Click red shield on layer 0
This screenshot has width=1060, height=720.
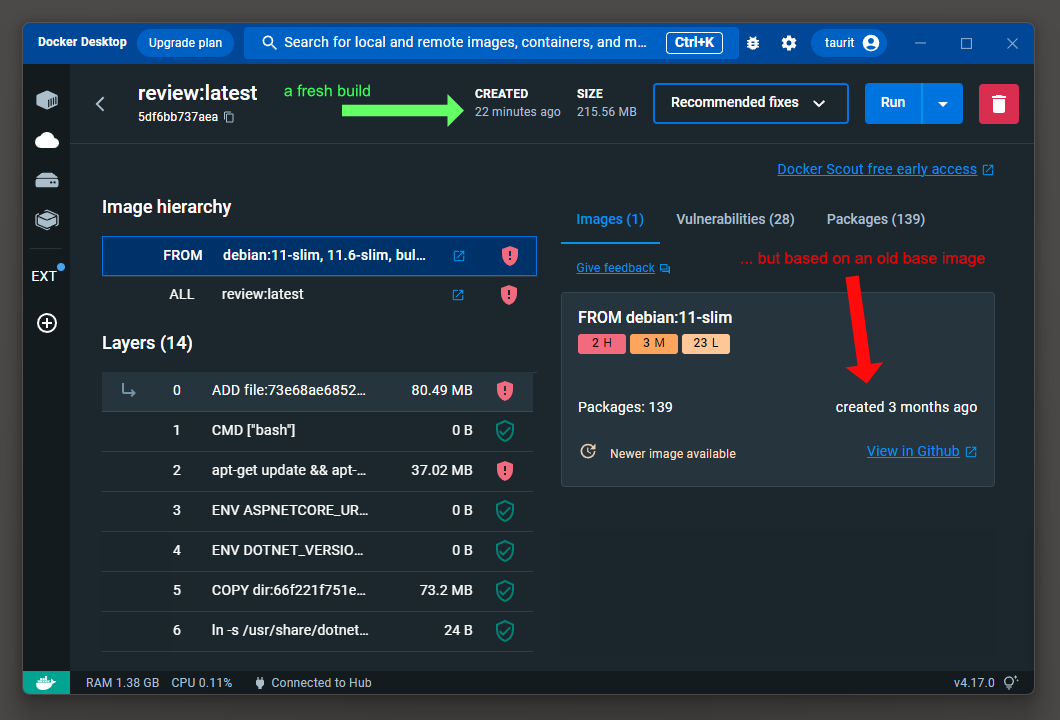pyautogui.click(x=505, y=391)
